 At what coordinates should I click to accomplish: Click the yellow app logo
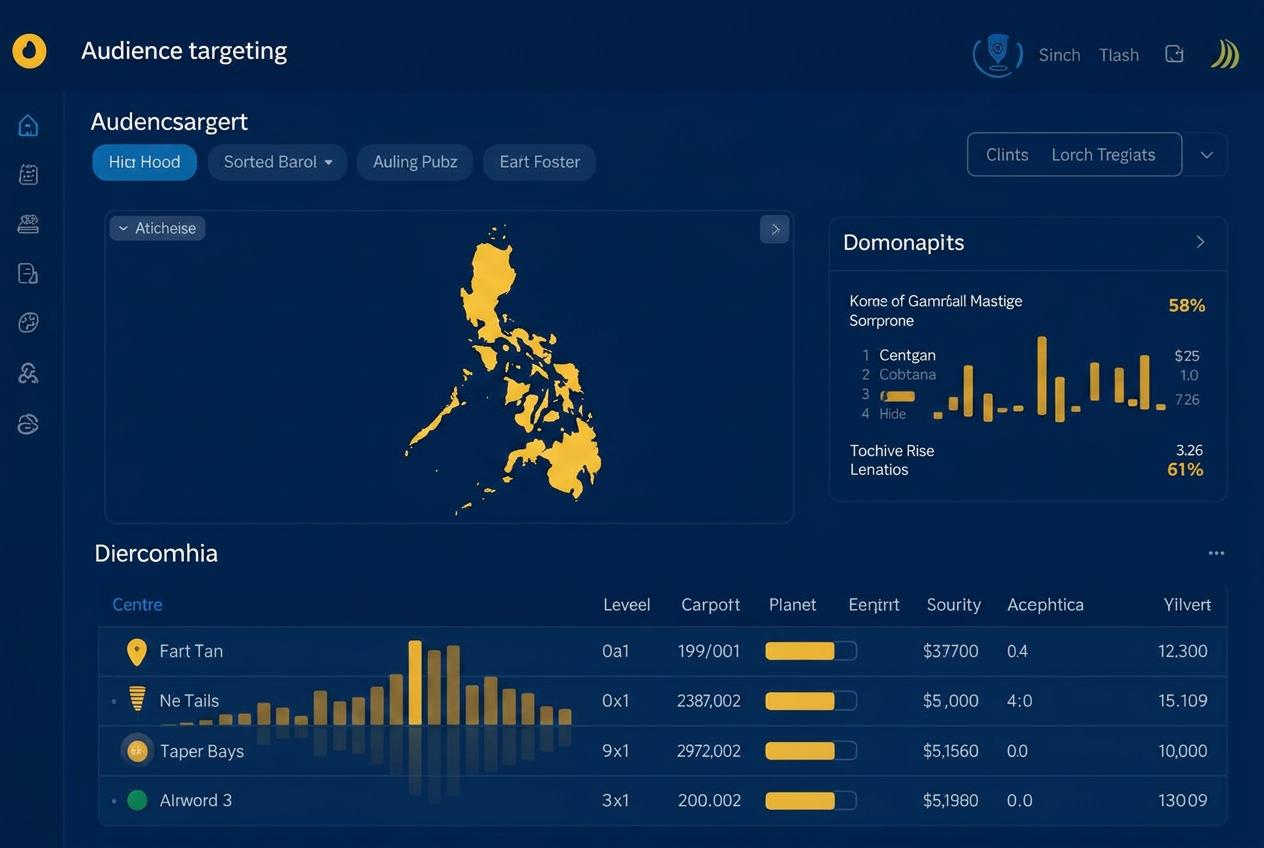29,50
